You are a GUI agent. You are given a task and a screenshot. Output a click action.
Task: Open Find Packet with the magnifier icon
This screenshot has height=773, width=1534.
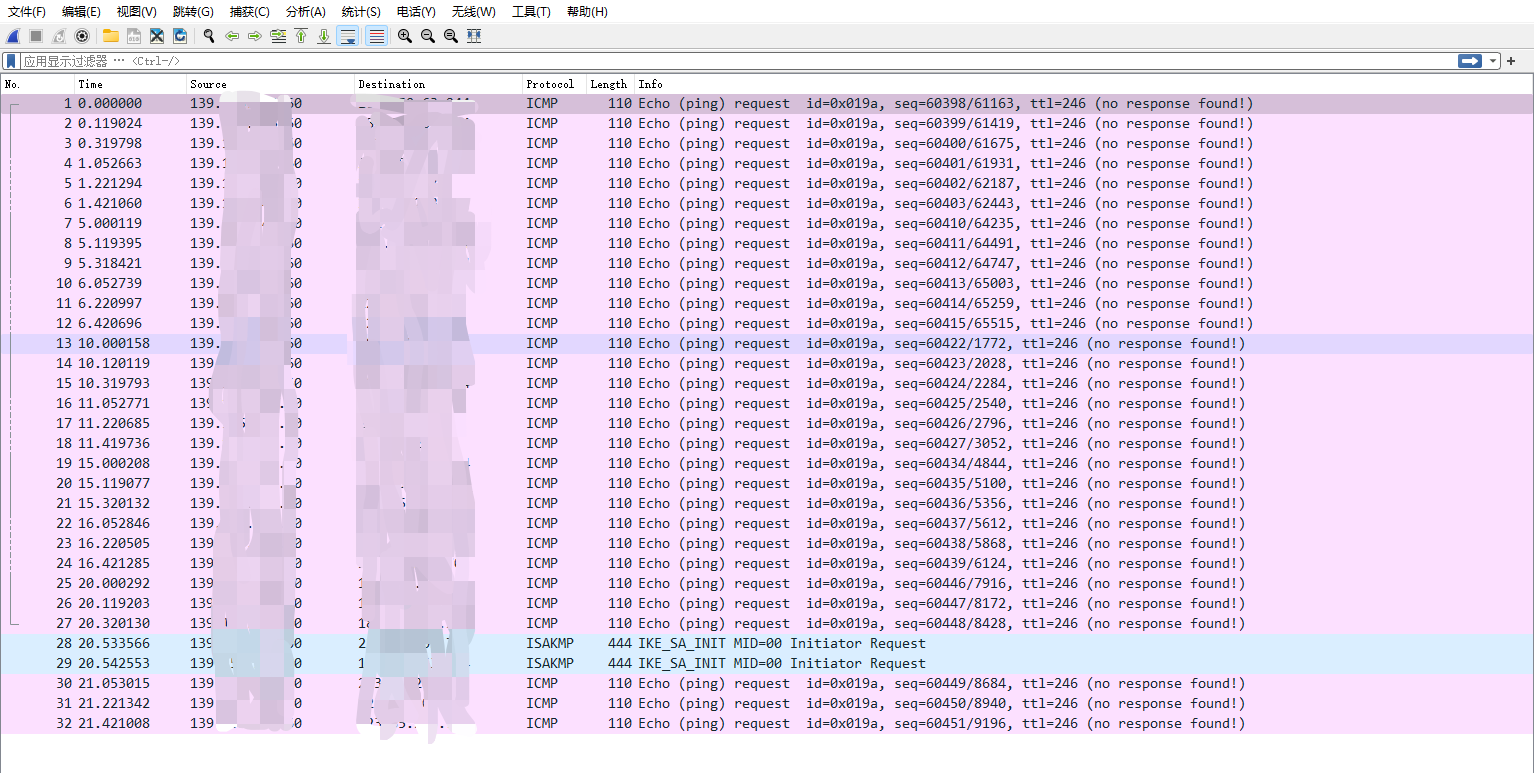209,36
